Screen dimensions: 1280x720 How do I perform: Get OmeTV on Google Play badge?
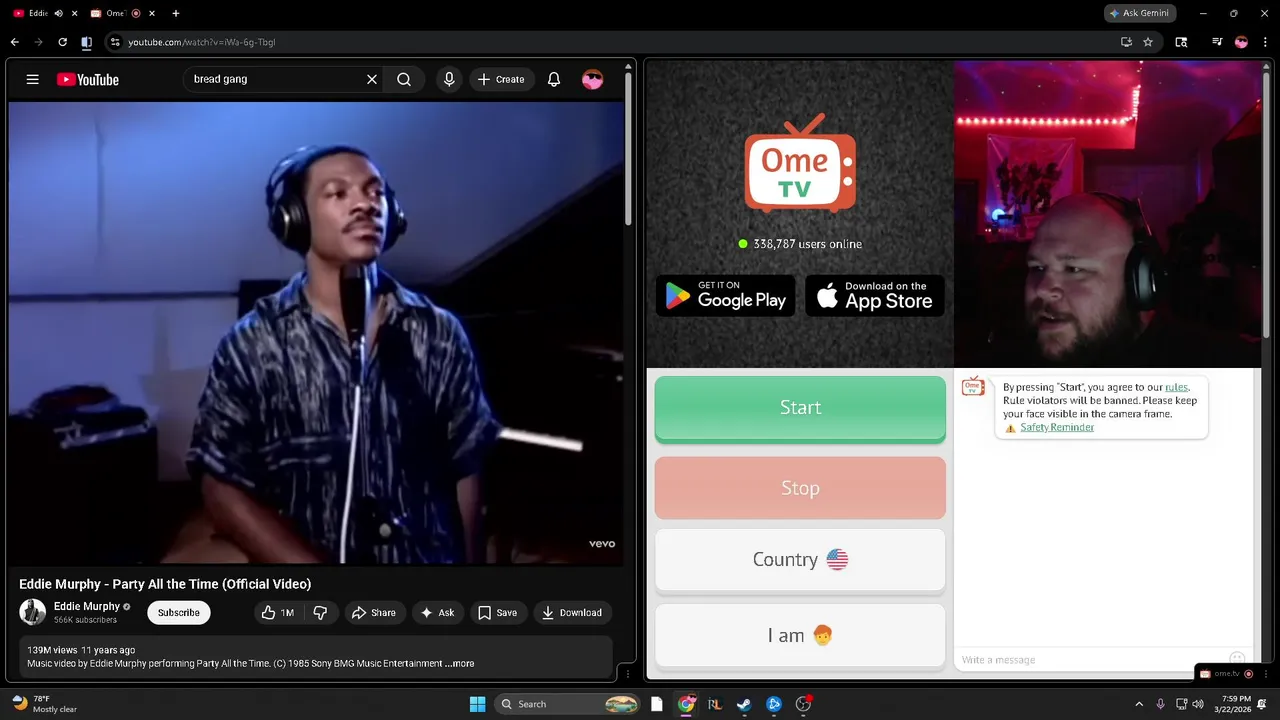[726, 296]
